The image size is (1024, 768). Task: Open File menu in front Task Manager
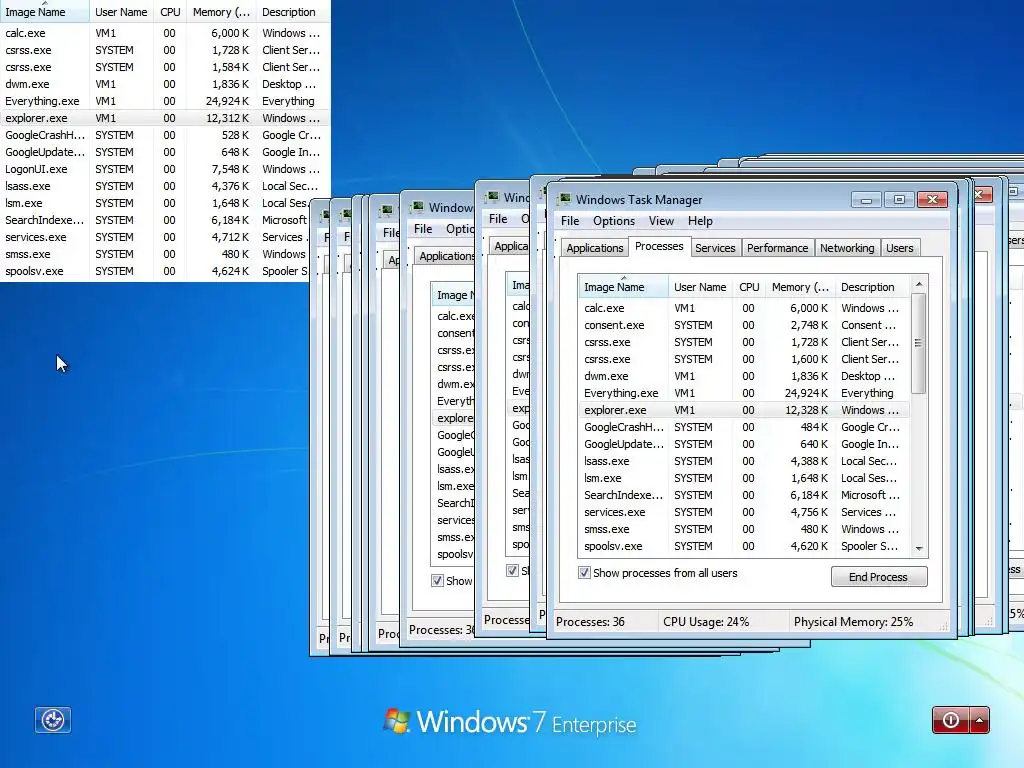tap(570, 221)
